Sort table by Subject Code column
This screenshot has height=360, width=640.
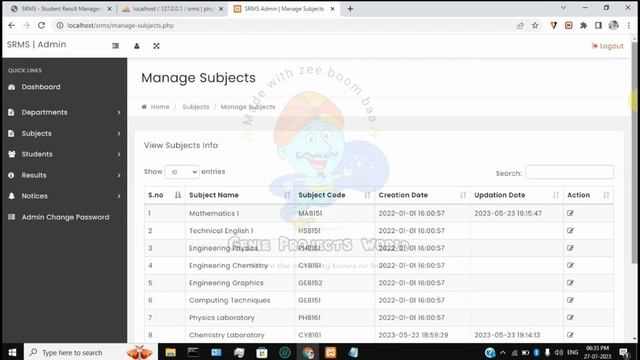pyautogui.click(x=334, y=195)
